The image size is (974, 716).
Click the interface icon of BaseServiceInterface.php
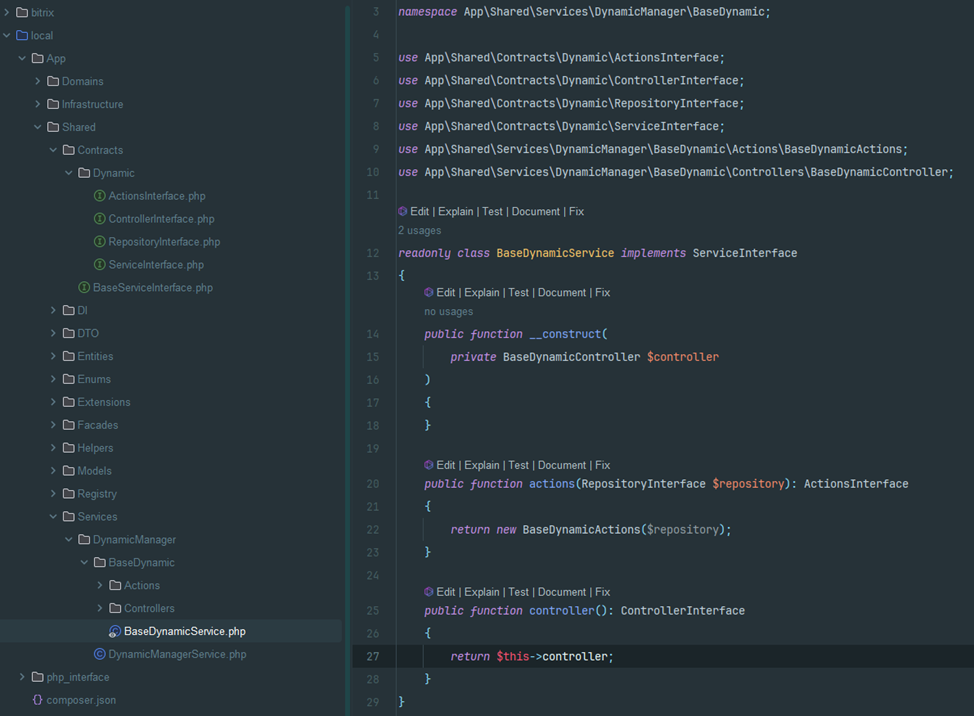tap(84, 288)
